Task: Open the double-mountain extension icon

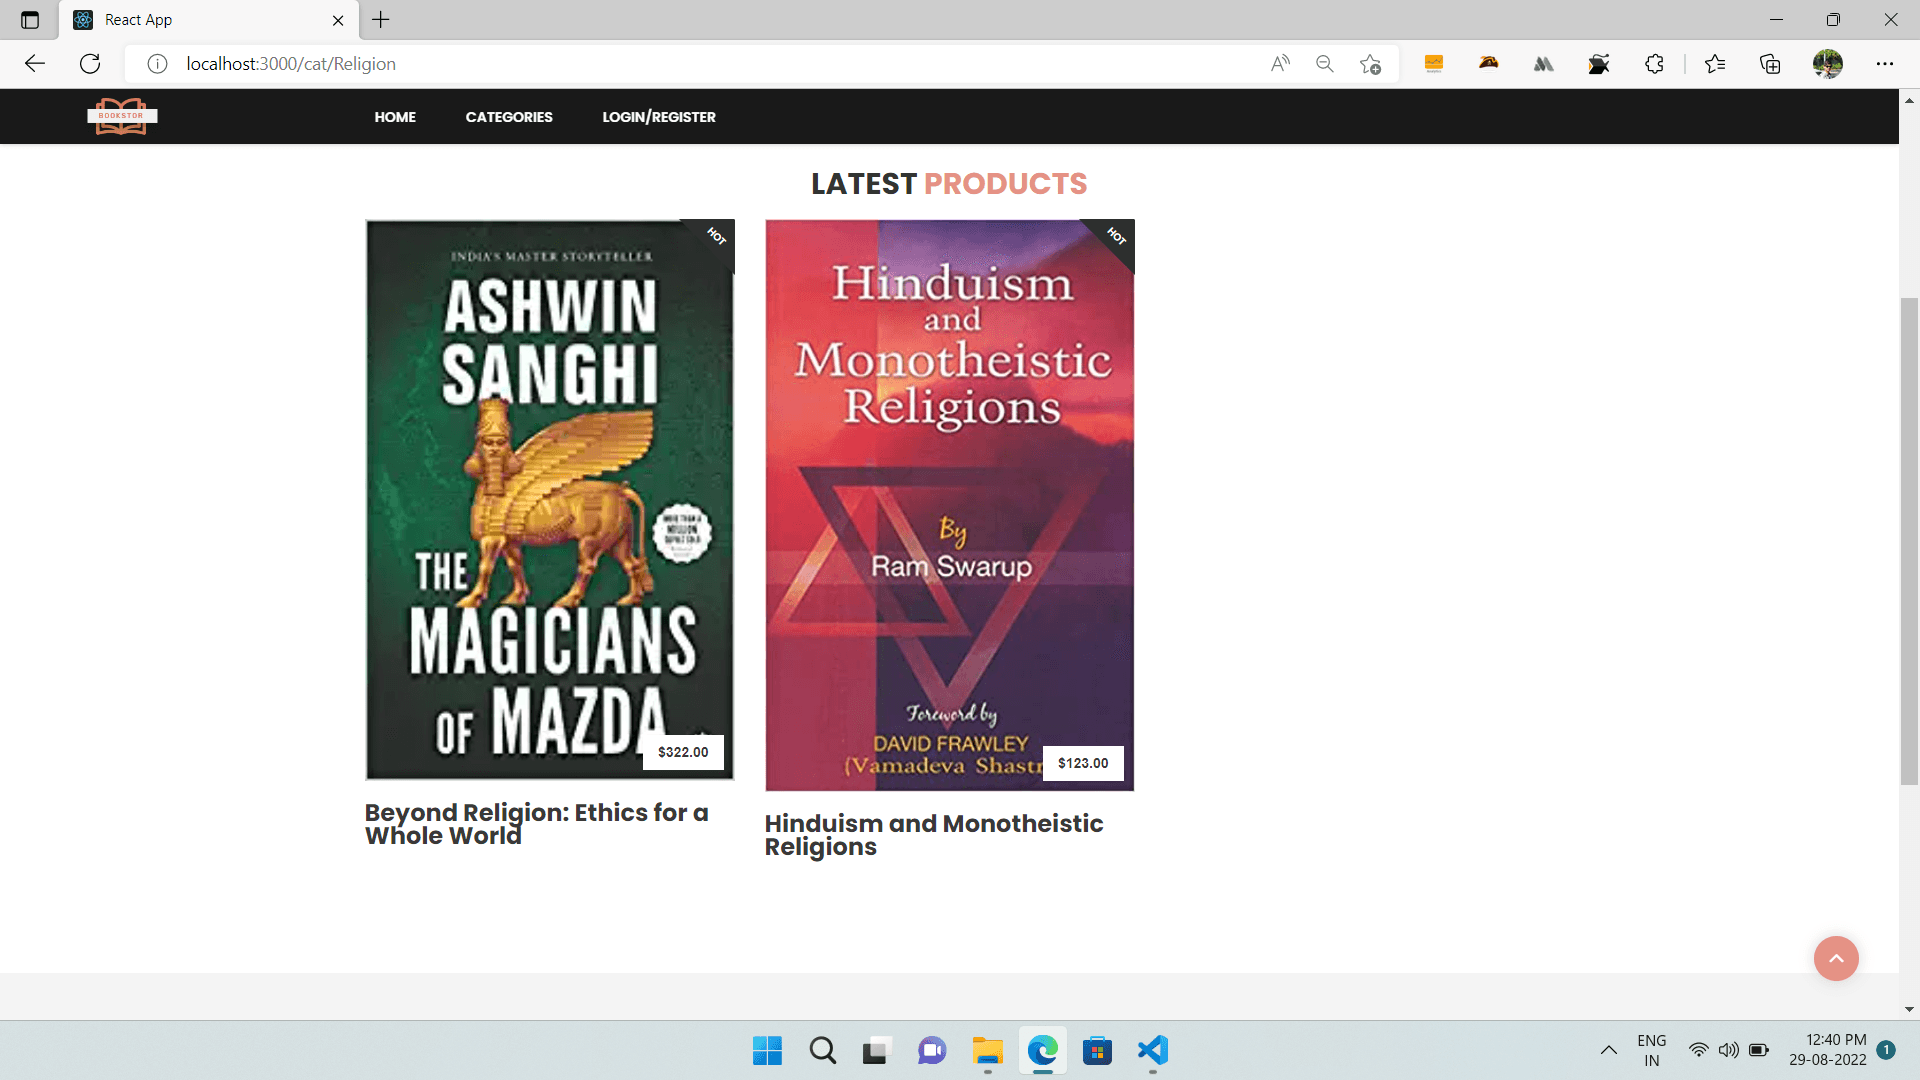Action: [x=1544, y=64]
